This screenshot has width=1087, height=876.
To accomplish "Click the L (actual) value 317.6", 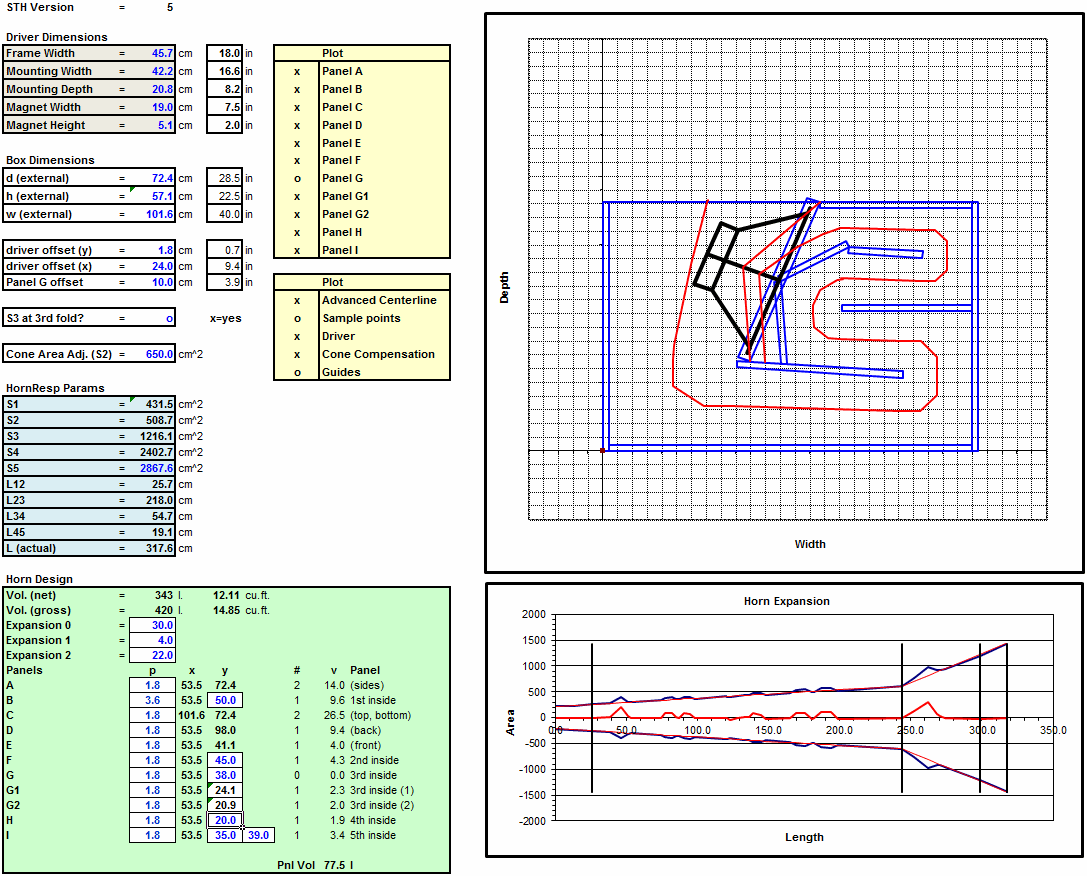I will tap(152, 548).
